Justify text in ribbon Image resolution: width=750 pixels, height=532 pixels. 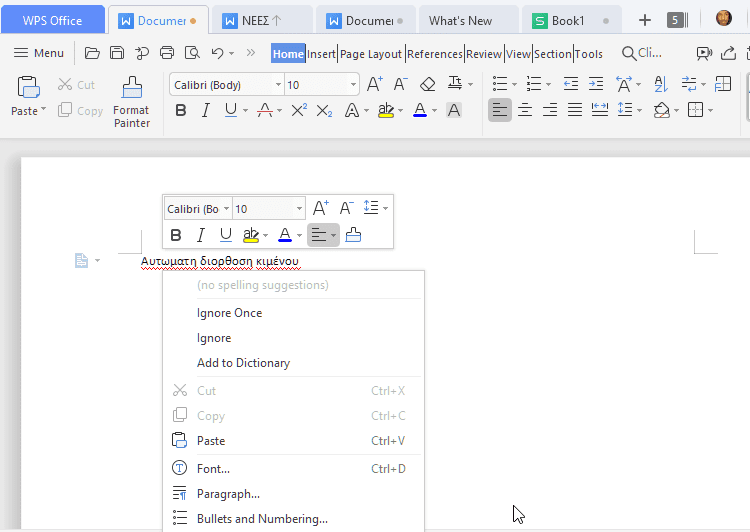[x=574, y=110]
